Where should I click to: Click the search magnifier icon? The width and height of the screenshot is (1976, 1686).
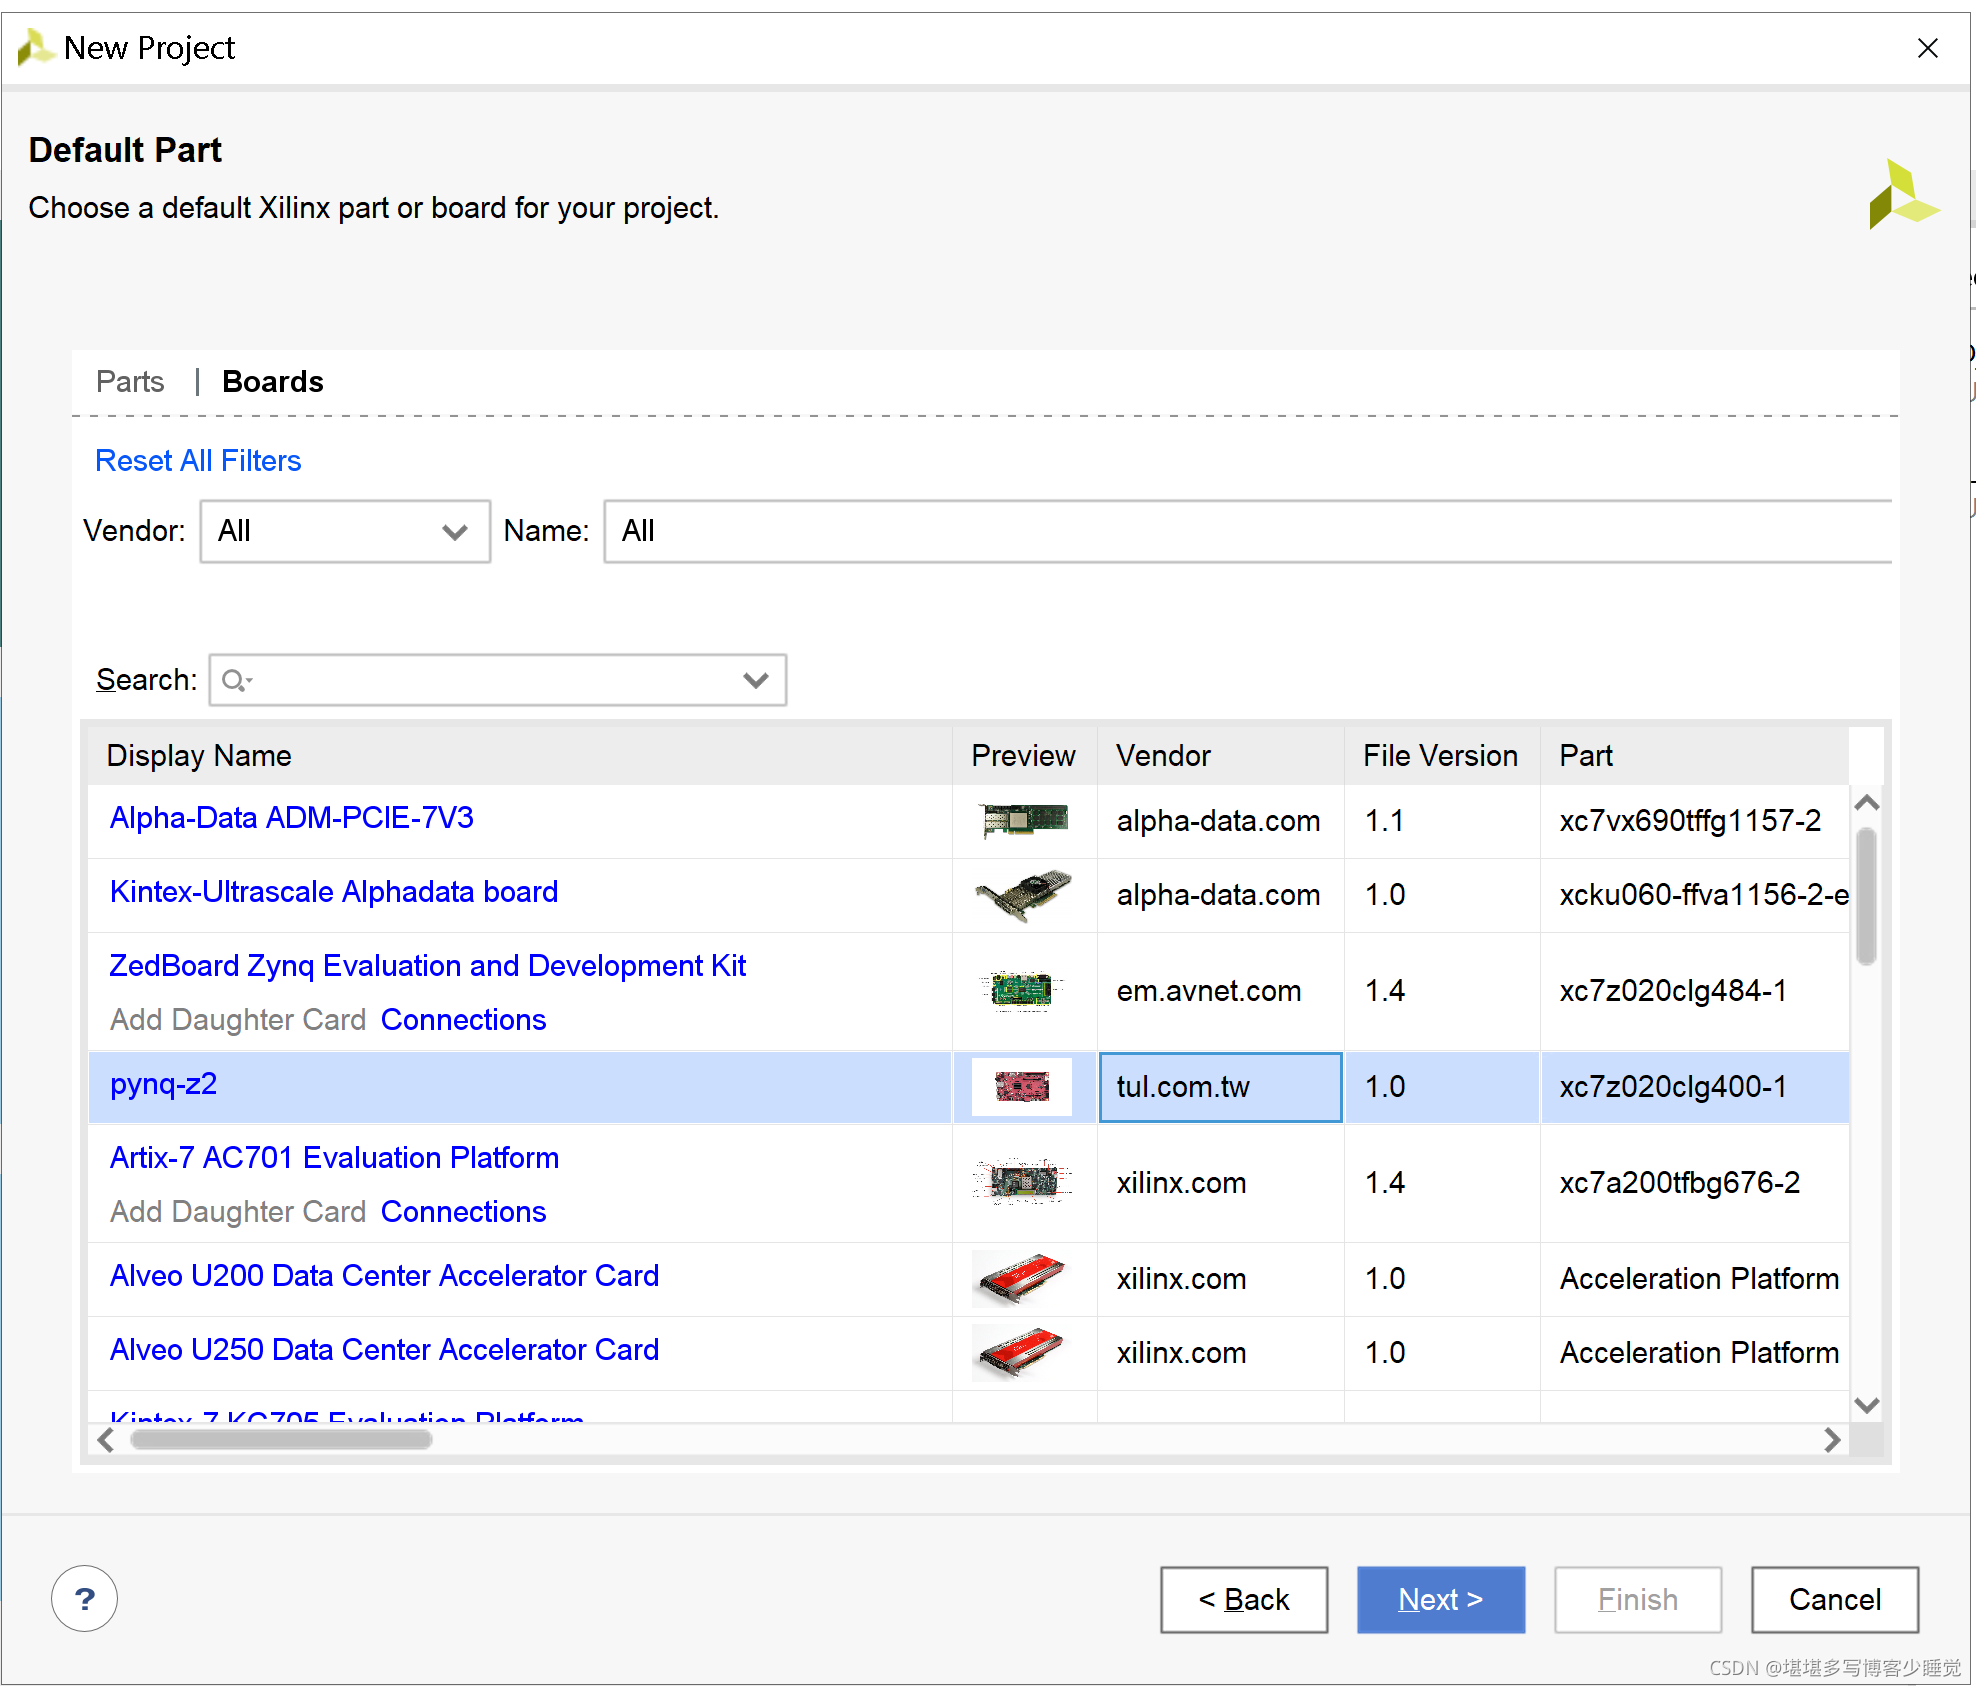click(236, 681)
